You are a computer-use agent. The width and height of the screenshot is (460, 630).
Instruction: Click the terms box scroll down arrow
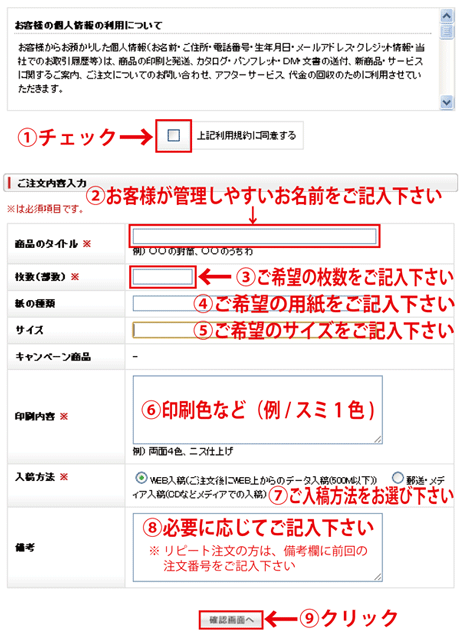[x=447, y=102]
